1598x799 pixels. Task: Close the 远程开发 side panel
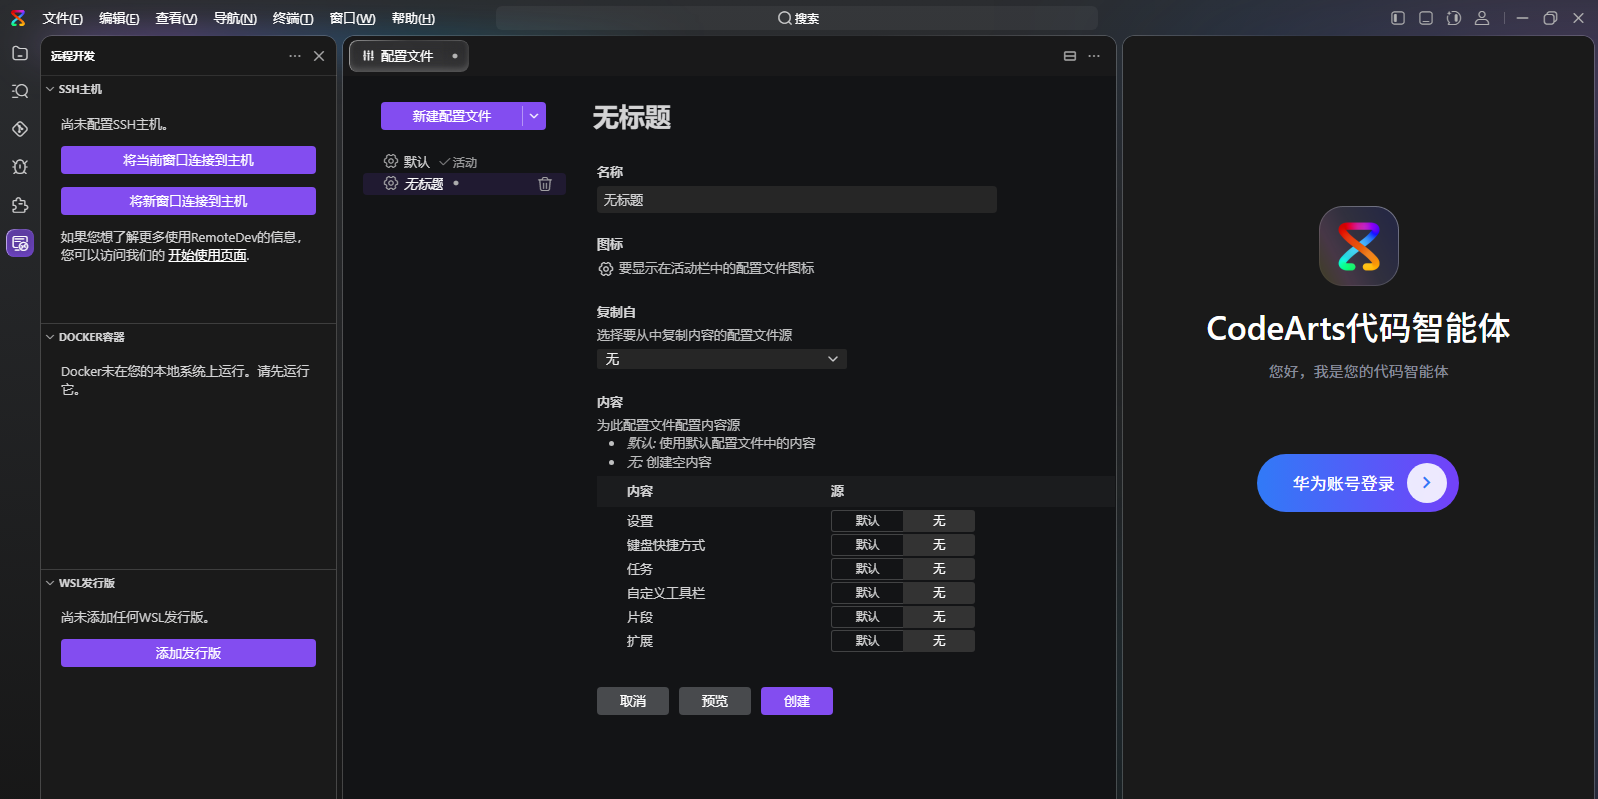(x=319, y=56)
